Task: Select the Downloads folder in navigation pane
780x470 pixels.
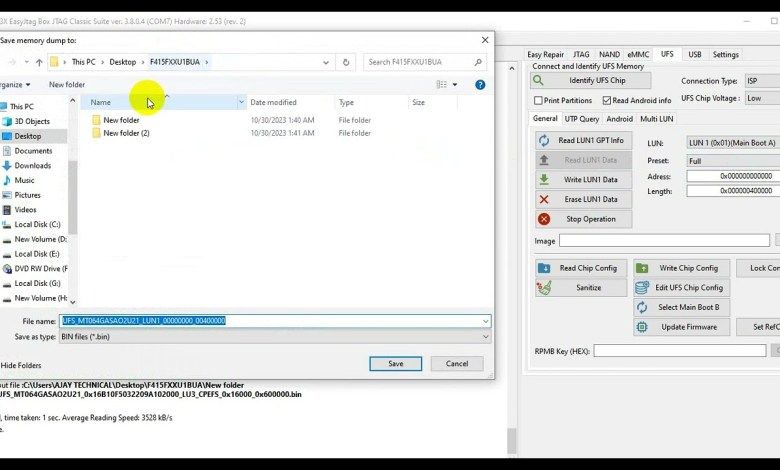Action: point(32,166)
